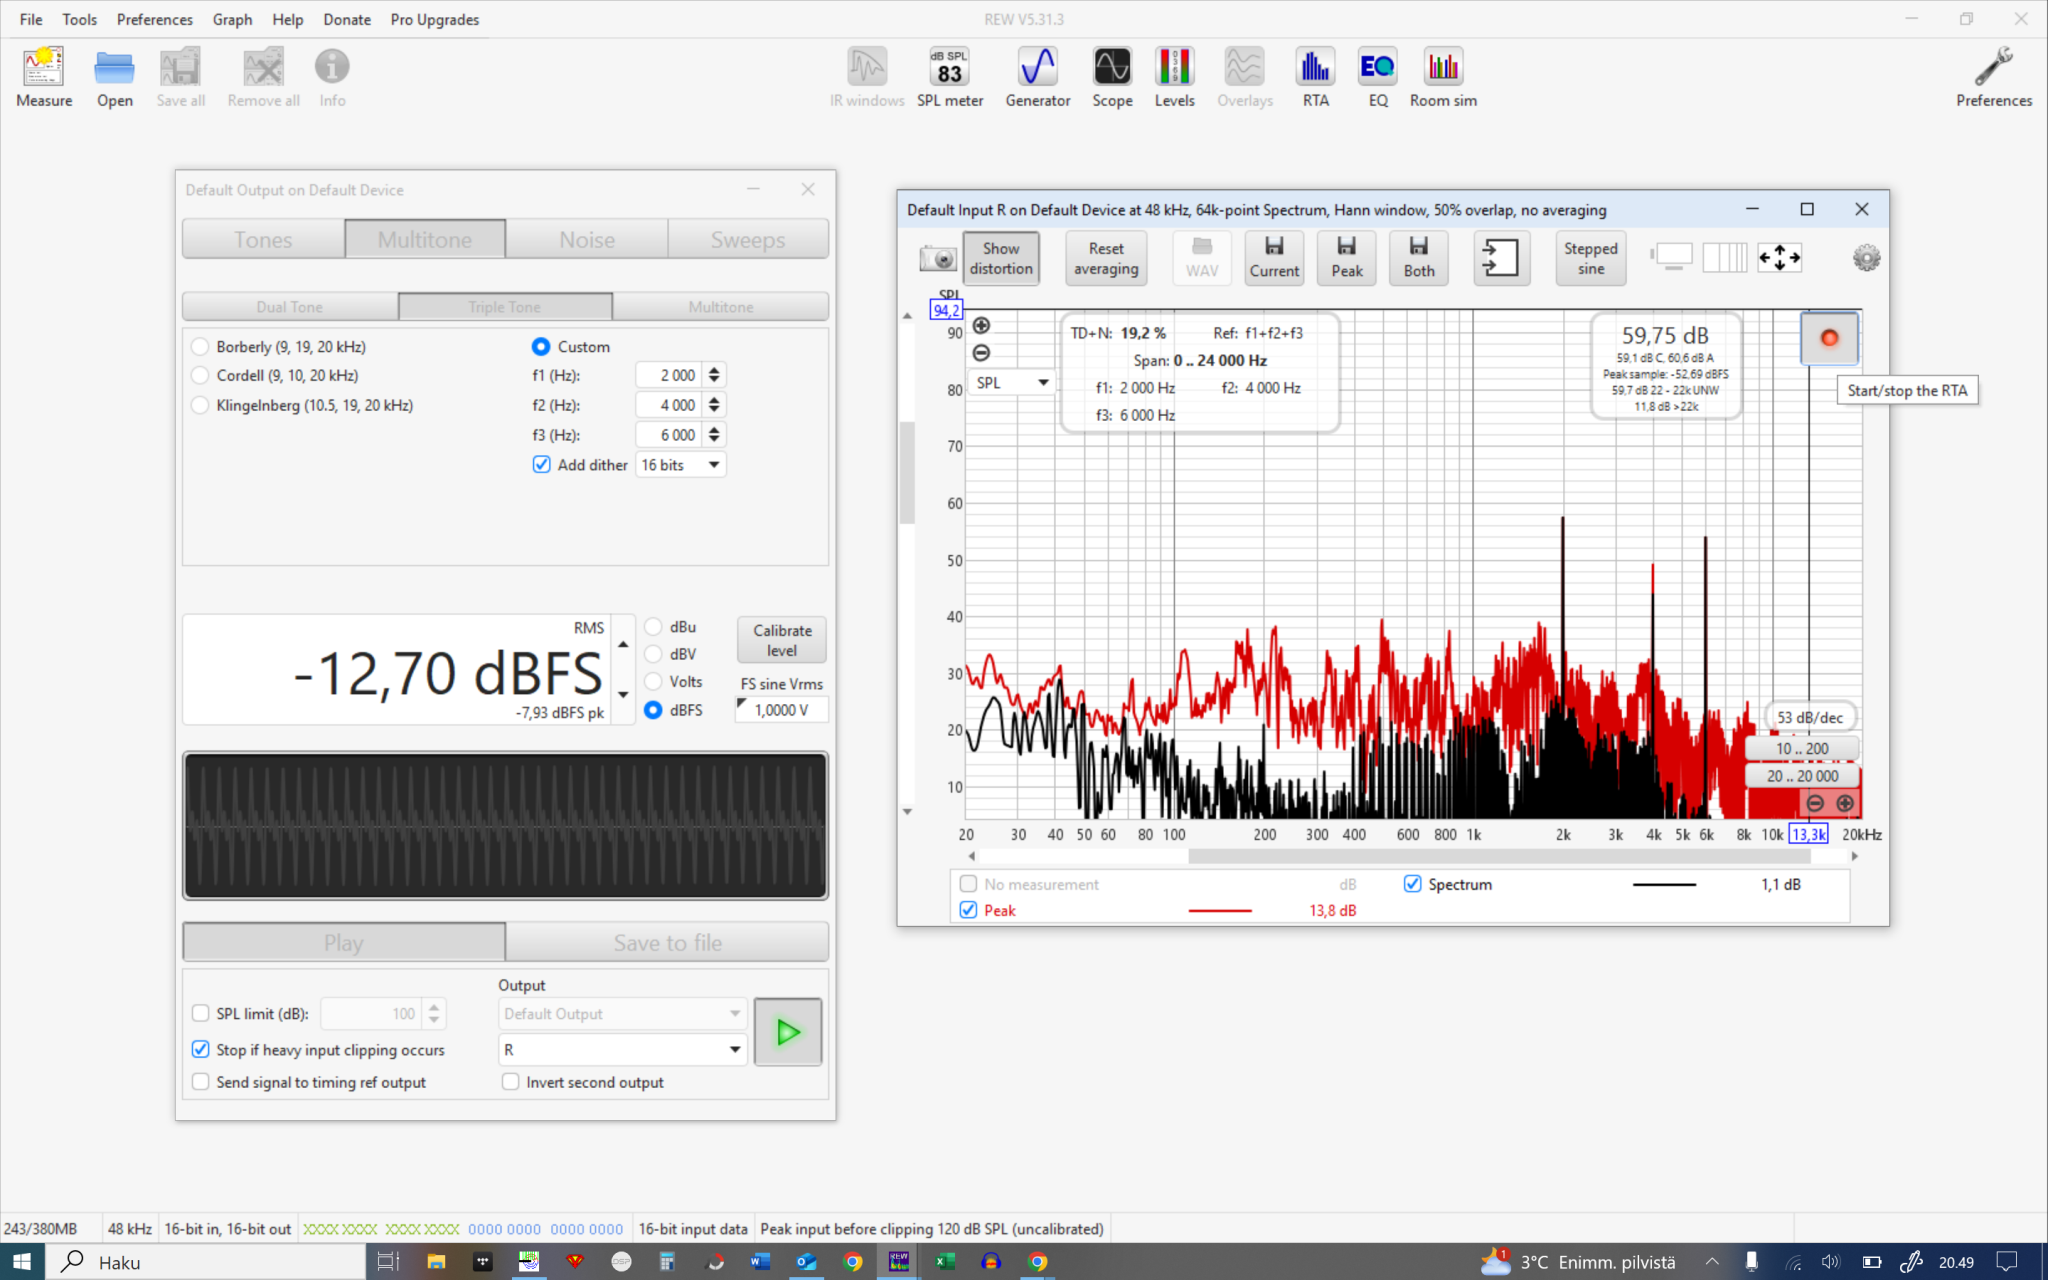Stop the RTA recording button
This screenshot has height=1280, width=2048.
tap(1829, 338)
